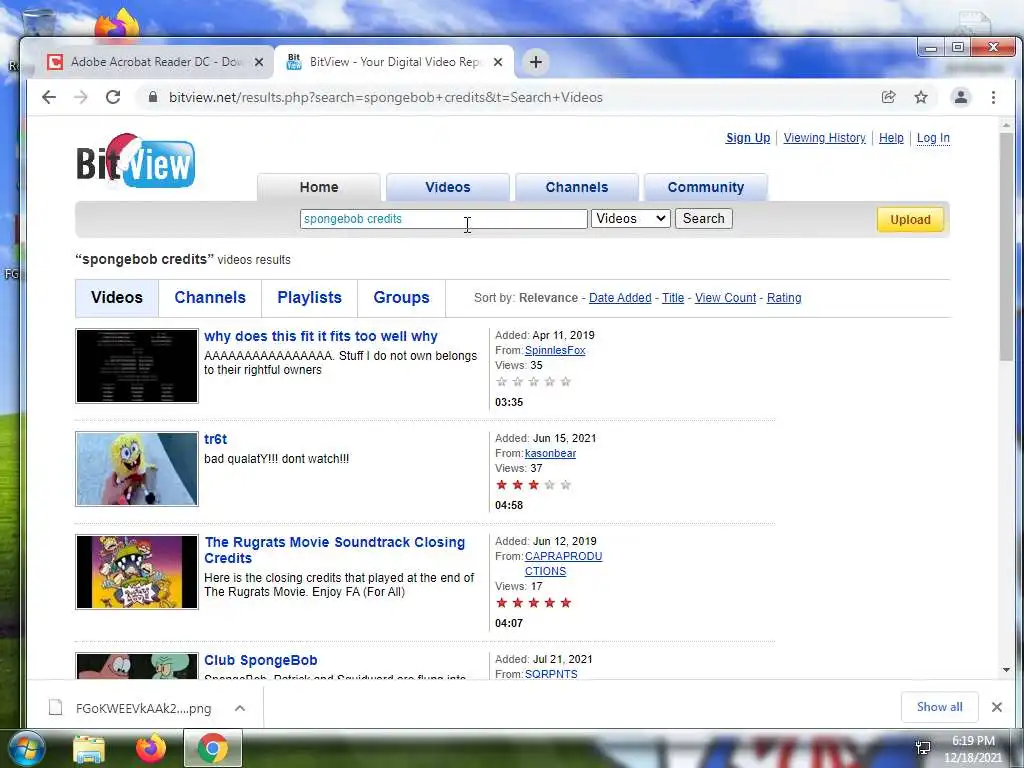Viewport: 1024px width, 768px height.
Task: Click the network icon in the system tray
Action: 923,747
